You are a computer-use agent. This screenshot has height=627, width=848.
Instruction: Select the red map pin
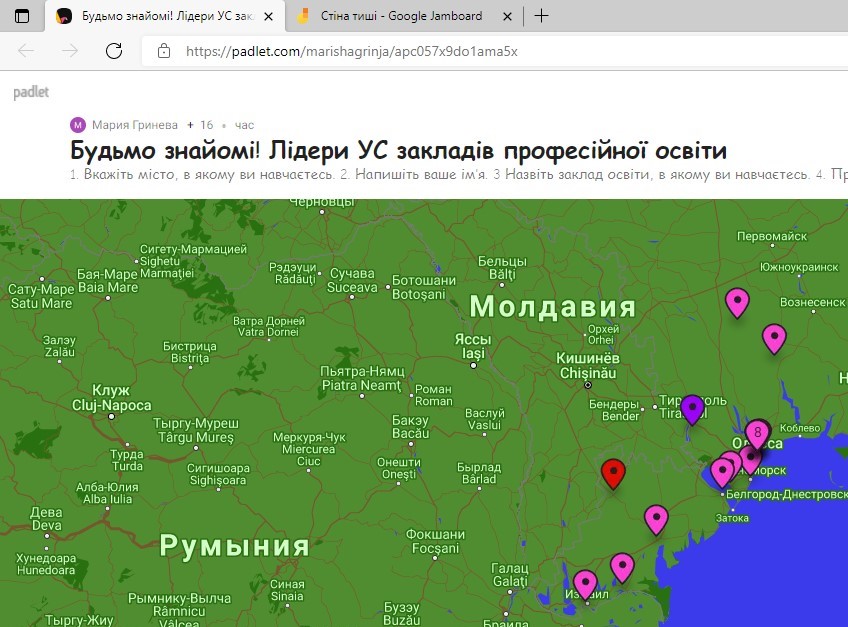point(613,472)
